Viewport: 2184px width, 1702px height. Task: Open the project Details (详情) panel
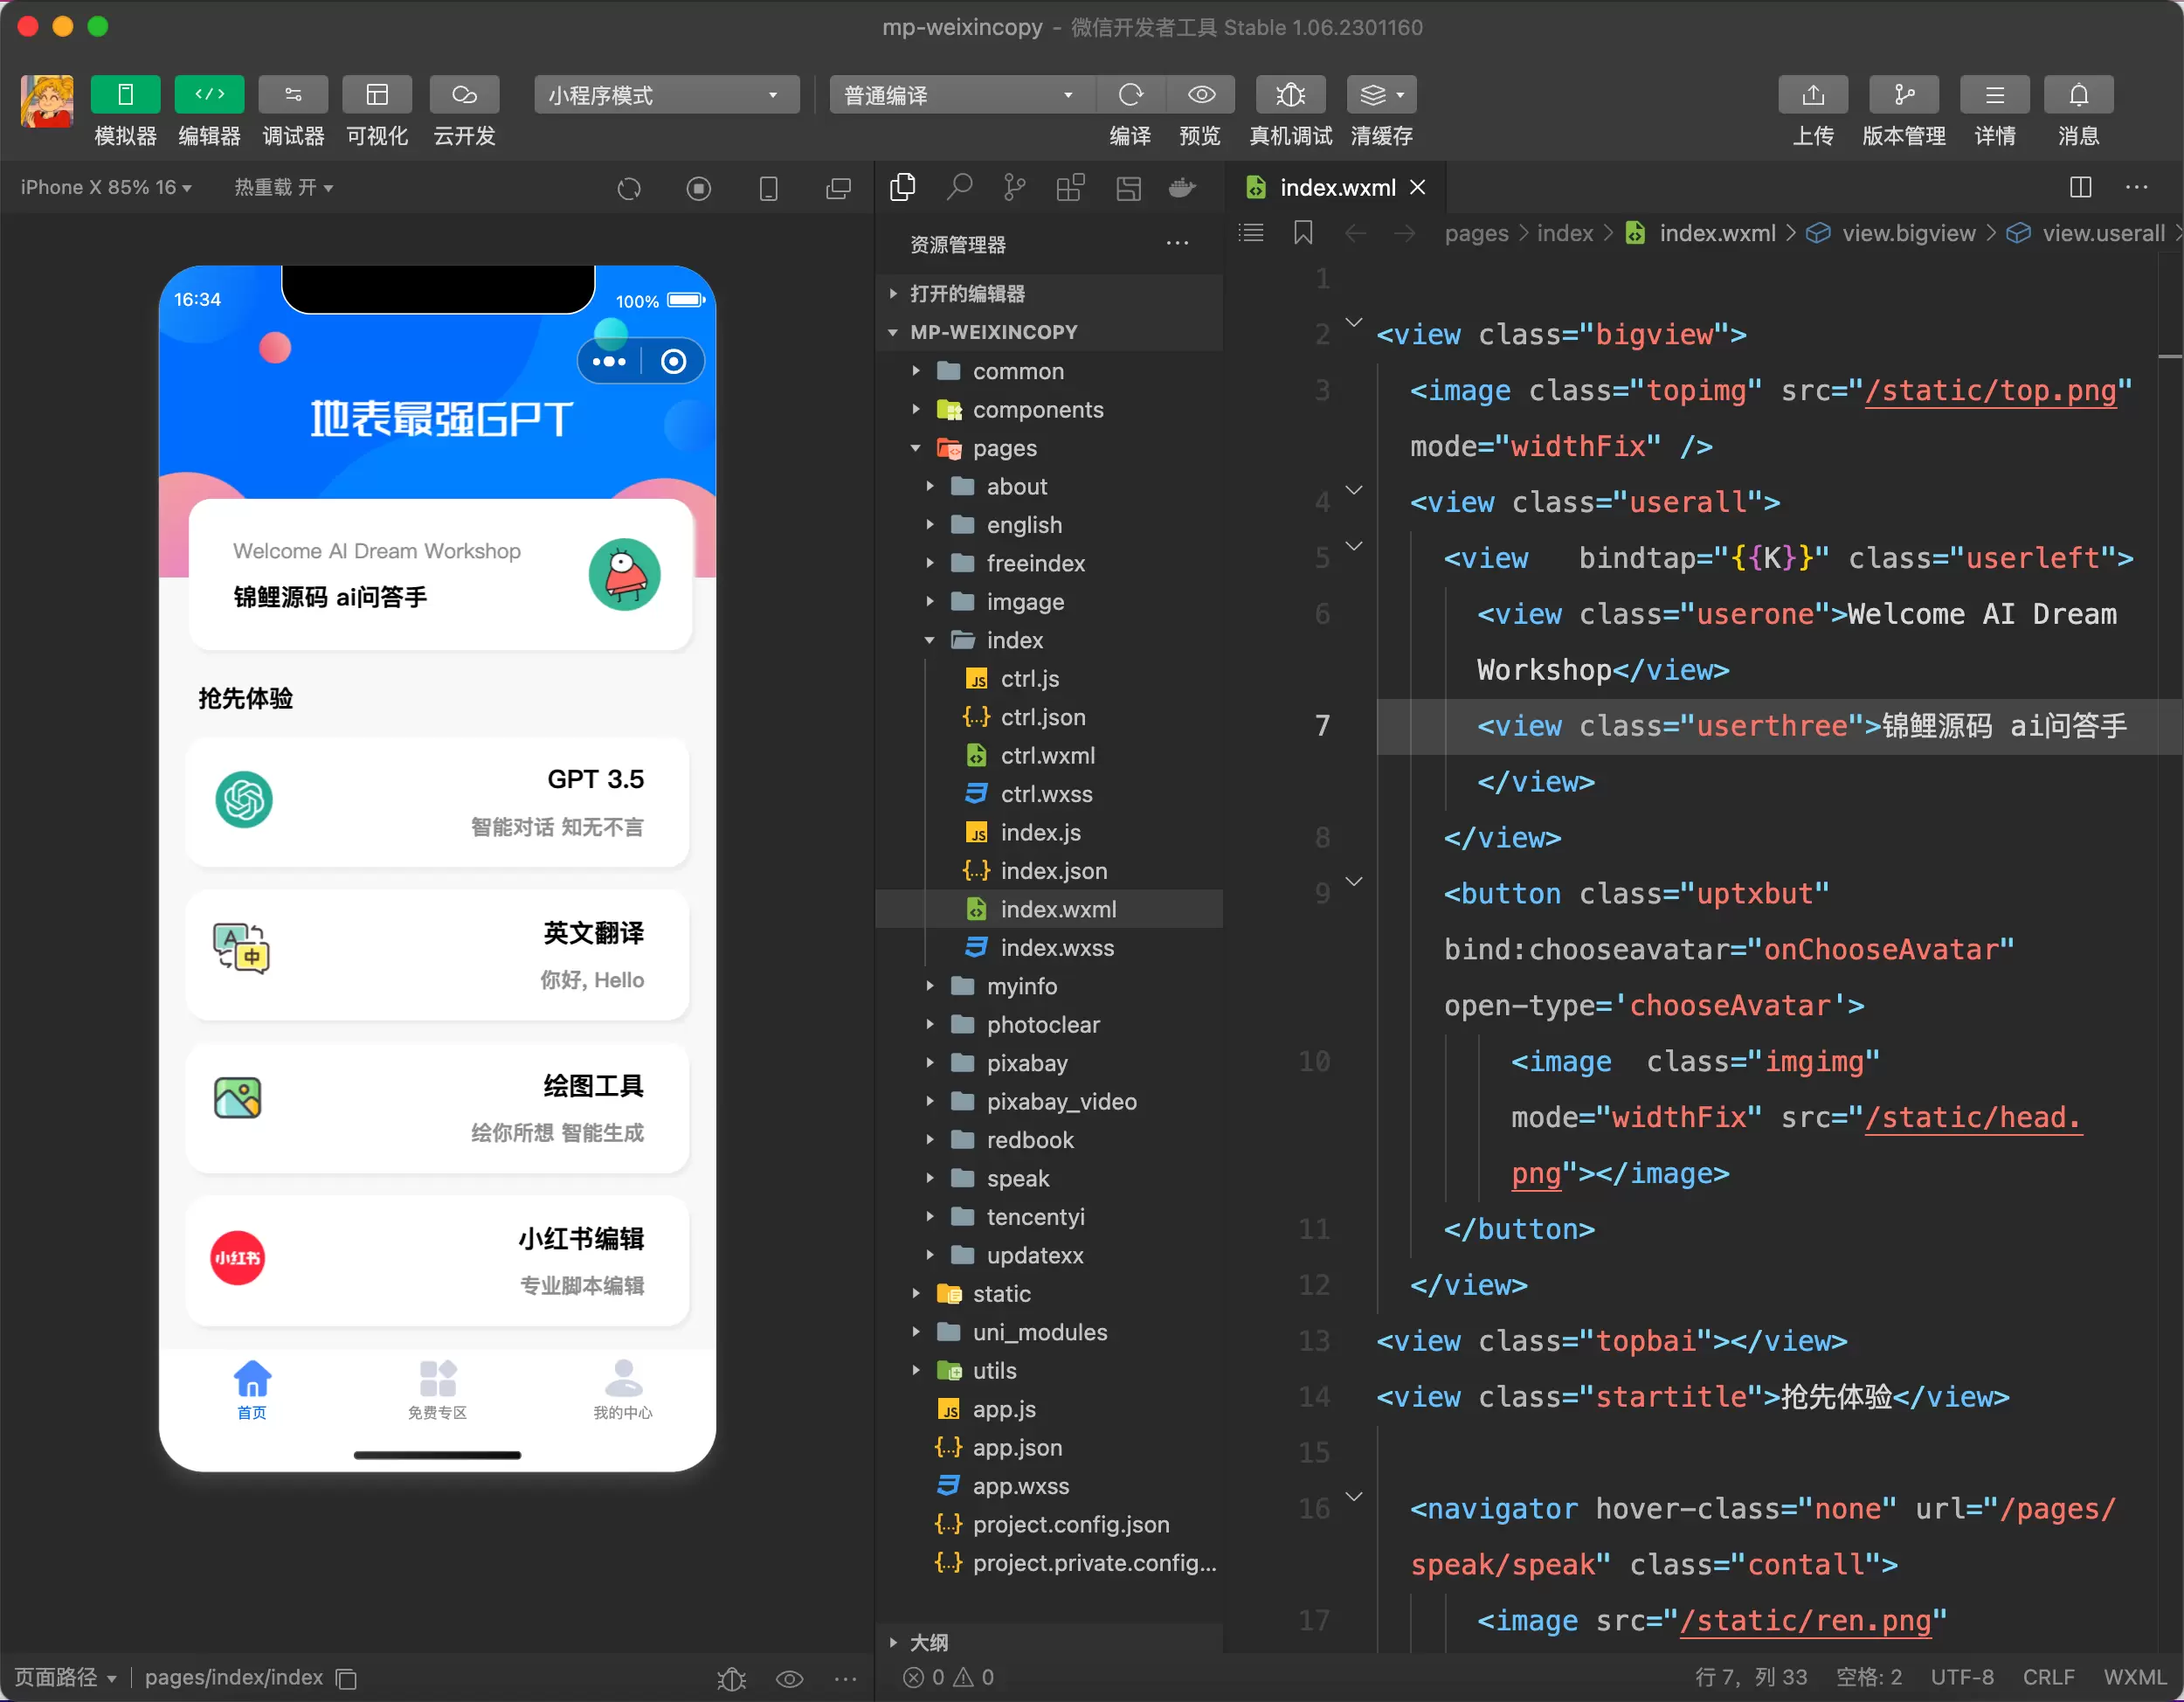click(1995, 95)
